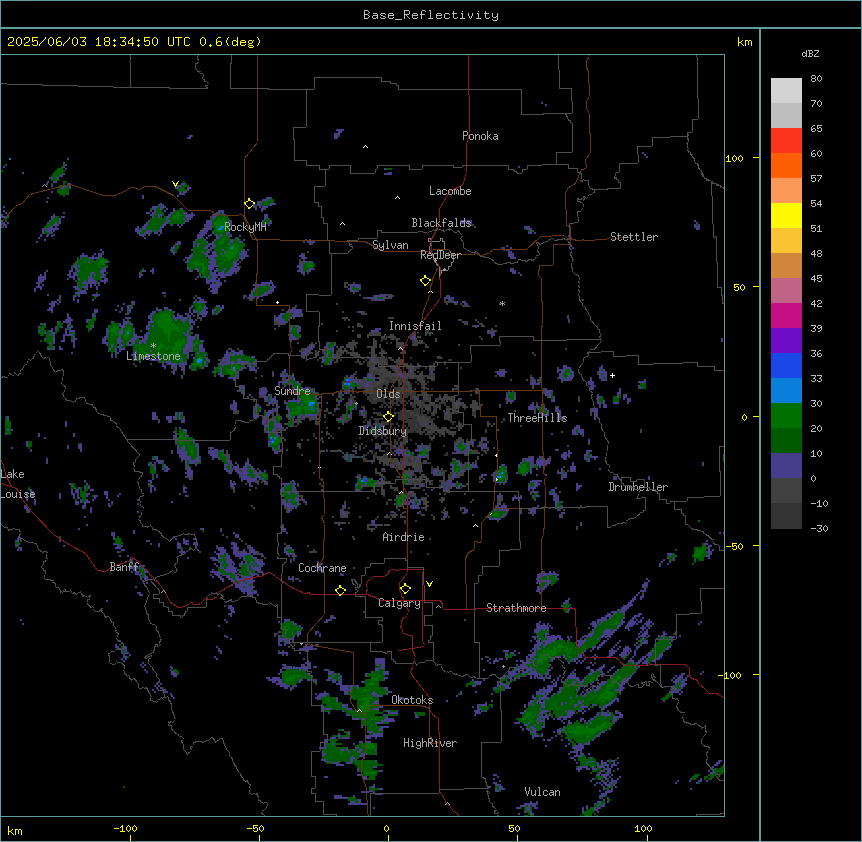Click the Vulcan label
This screenshot has height=842, width=862.
543,792
